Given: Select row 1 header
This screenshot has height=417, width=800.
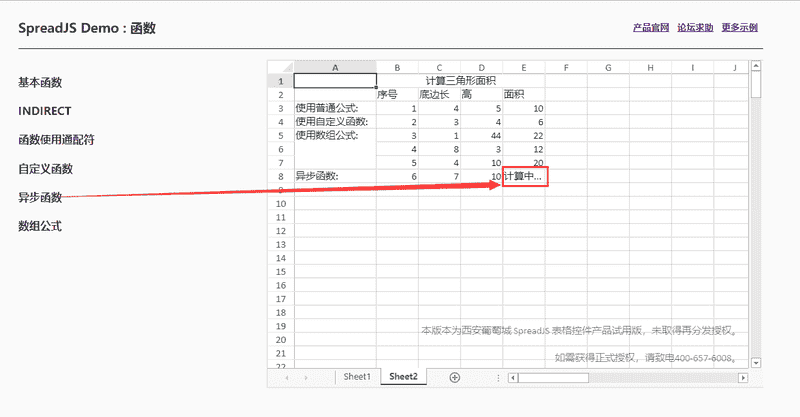Looking at the screenshot, I should point(281,81).
